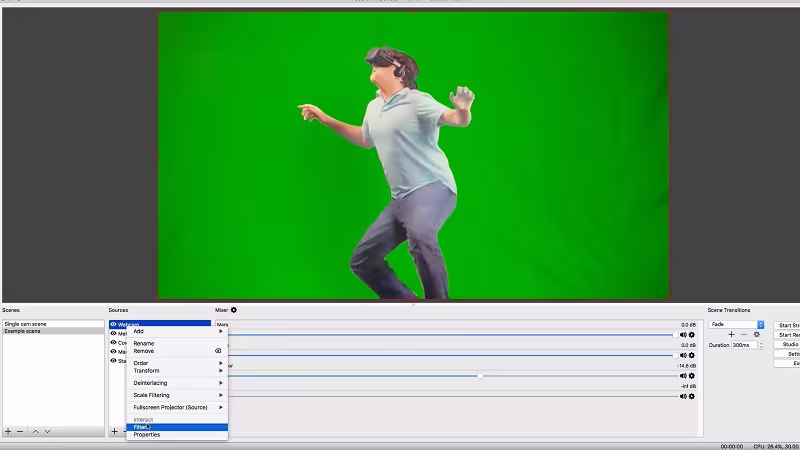The image size is (800, 450).
Task: Toggle visibility eye of Webcam source
Action: 113,324
